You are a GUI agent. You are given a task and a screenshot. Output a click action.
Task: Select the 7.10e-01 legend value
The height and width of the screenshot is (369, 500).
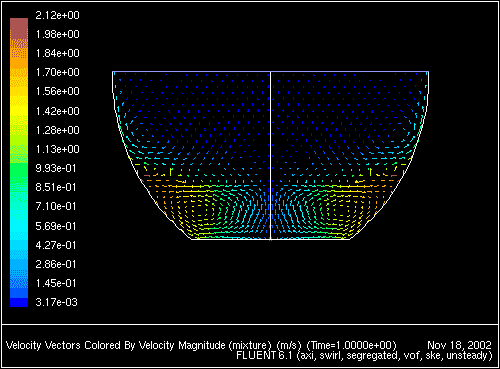(56, 206)
